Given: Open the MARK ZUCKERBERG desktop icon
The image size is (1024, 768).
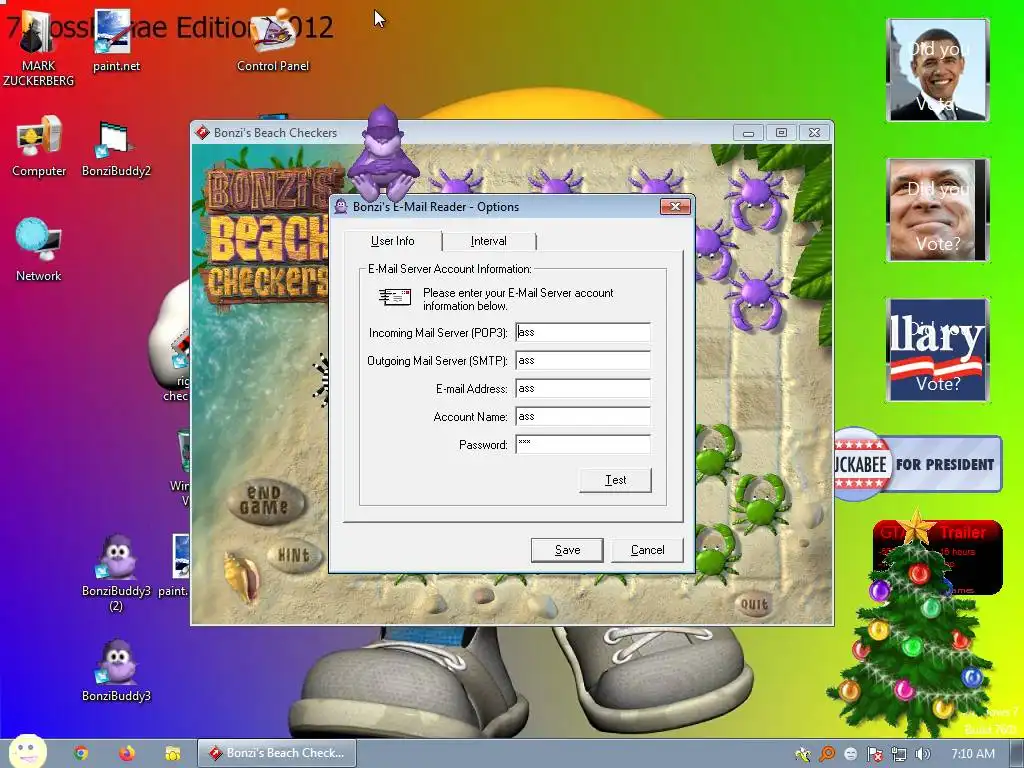Looking at the screenshot, I should coord(38,49).
